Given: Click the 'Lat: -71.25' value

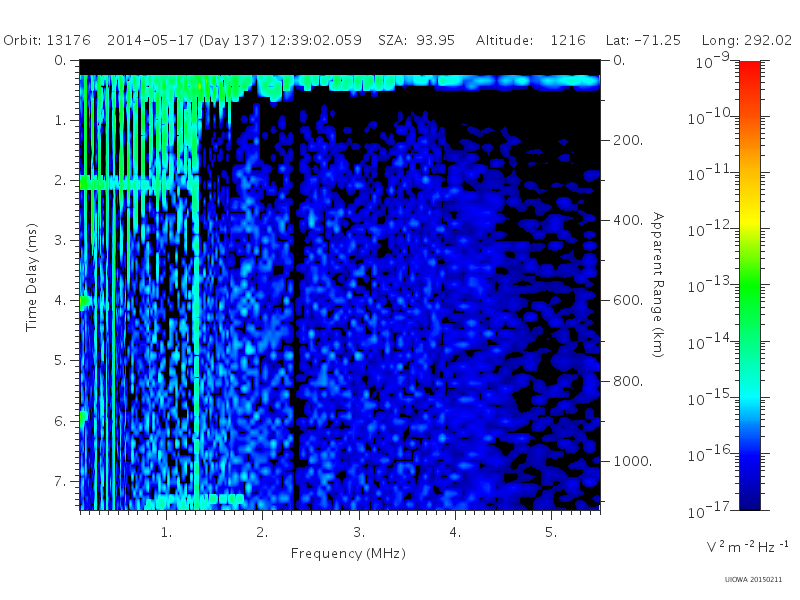Looking at the screenshot, I should coord(643,40).
